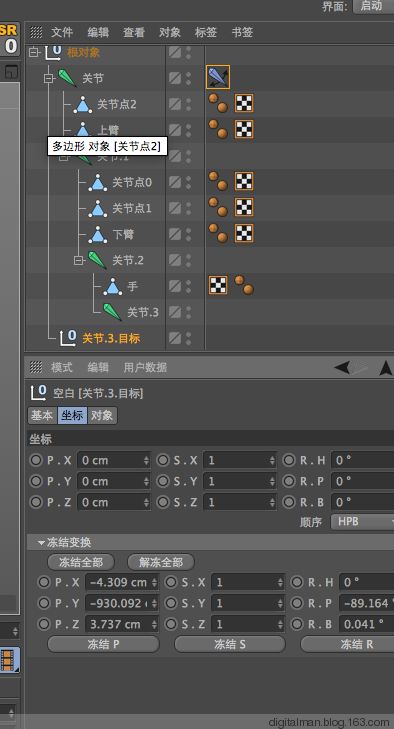Collapse the 冻结变换 section
Viewport: 394px width, 729px height.
(x=41, y=543)
